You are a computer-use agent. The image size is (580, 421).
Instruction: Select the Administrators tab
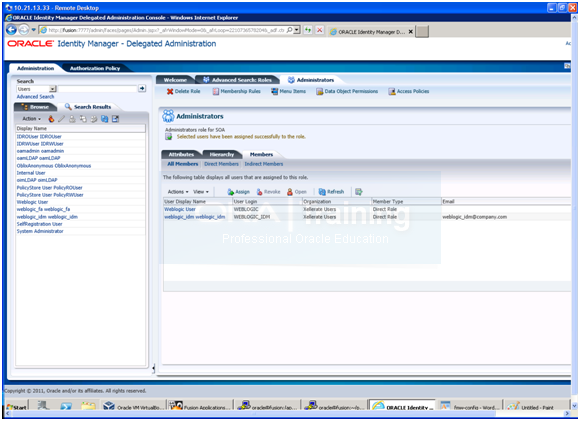pyautogui.click(x=311, y=80)
